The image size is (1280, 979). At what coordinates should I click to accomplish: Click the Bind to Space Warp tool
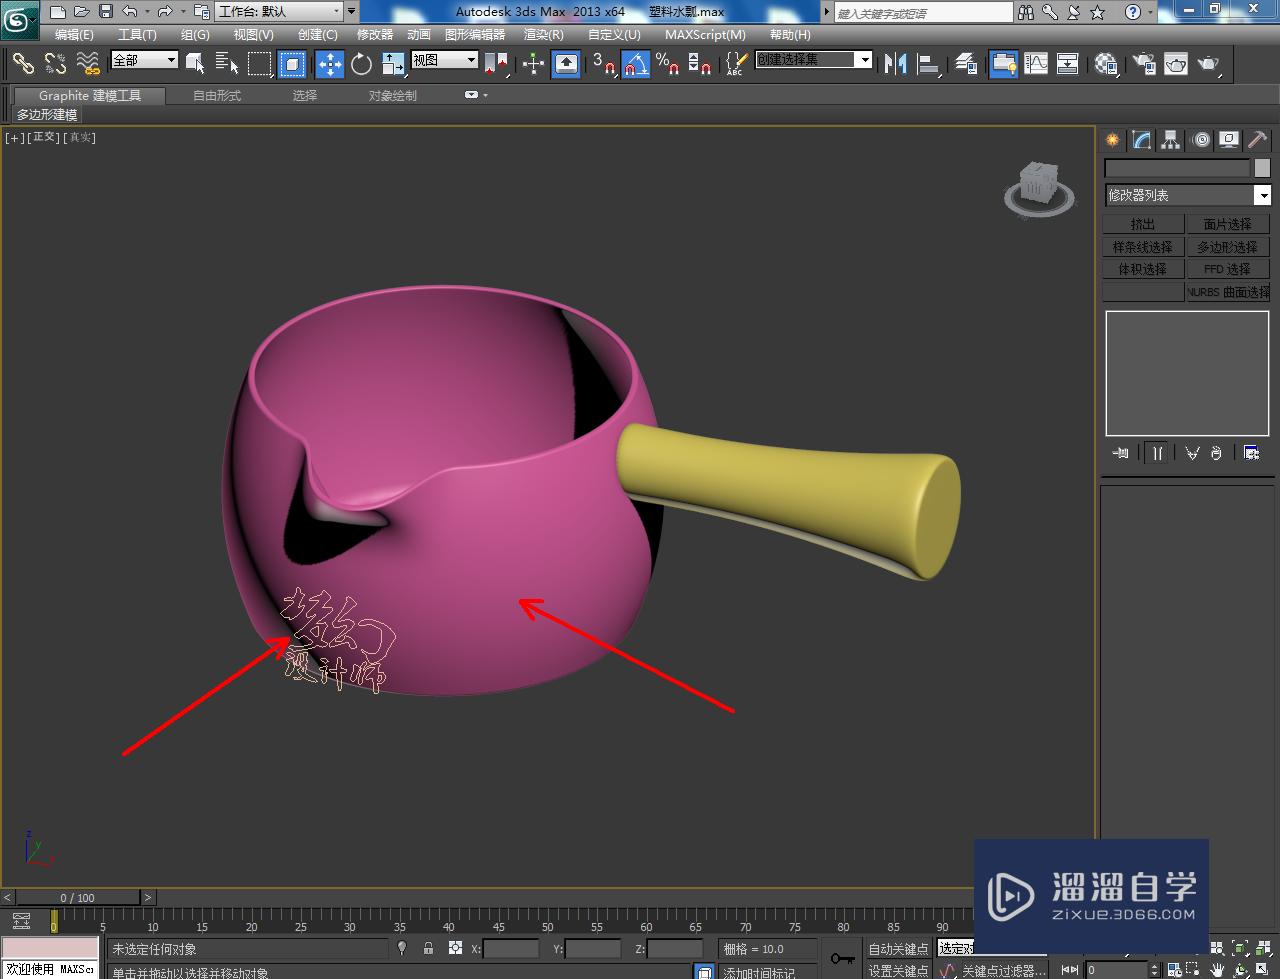tap(89, 64)
